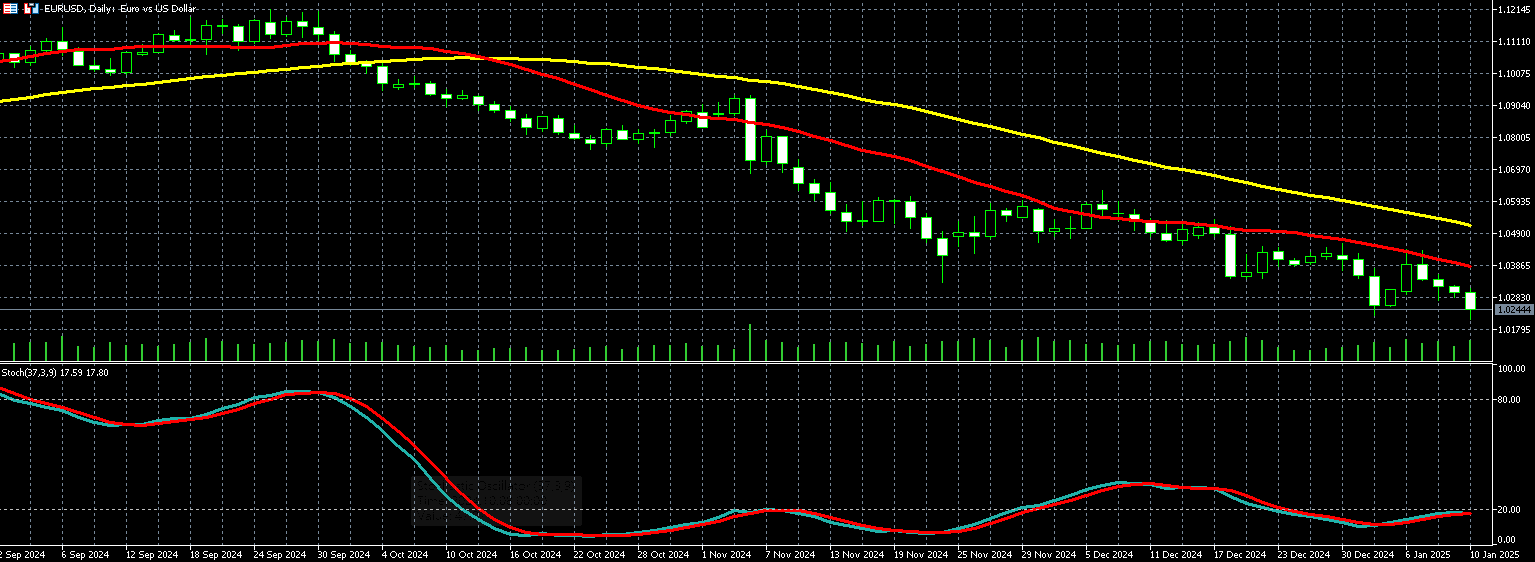Image resolution: width=1535 pixels, height=562 pixels.
Task: Click the 1.09040 price scale label
Action: [x=1512, y=106]
